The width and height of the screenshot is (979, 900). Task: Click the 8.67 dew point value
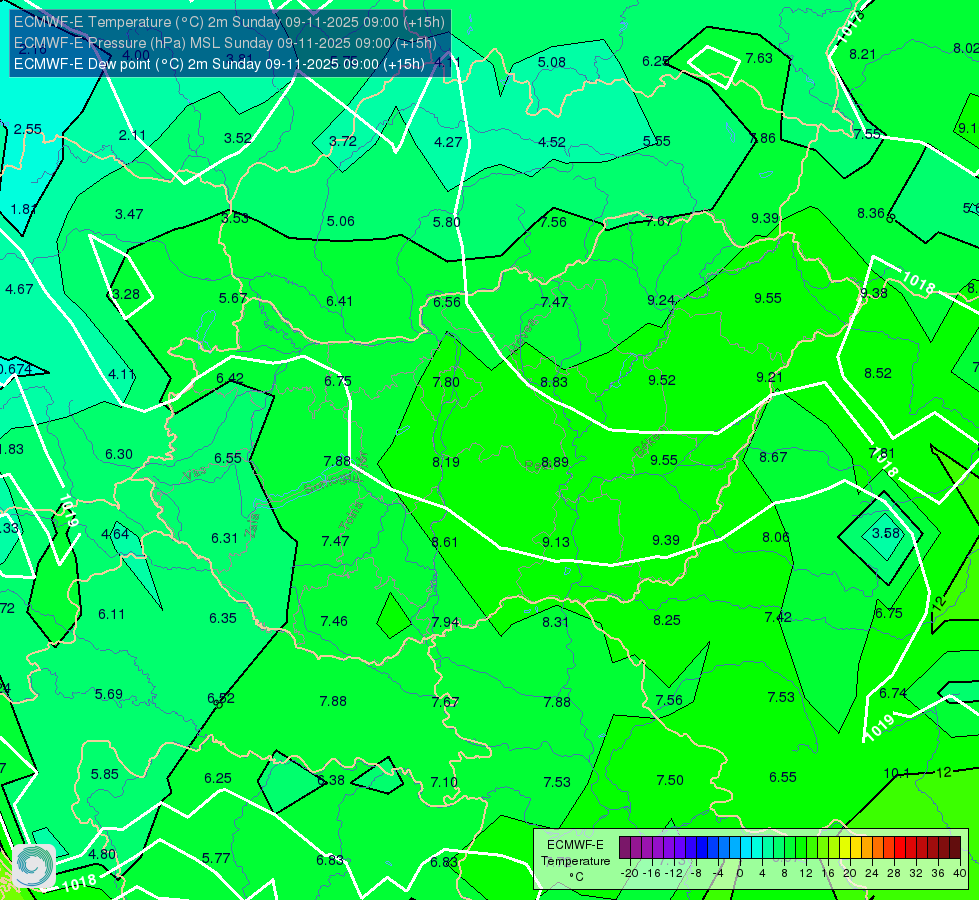click(x=773, y=457)
